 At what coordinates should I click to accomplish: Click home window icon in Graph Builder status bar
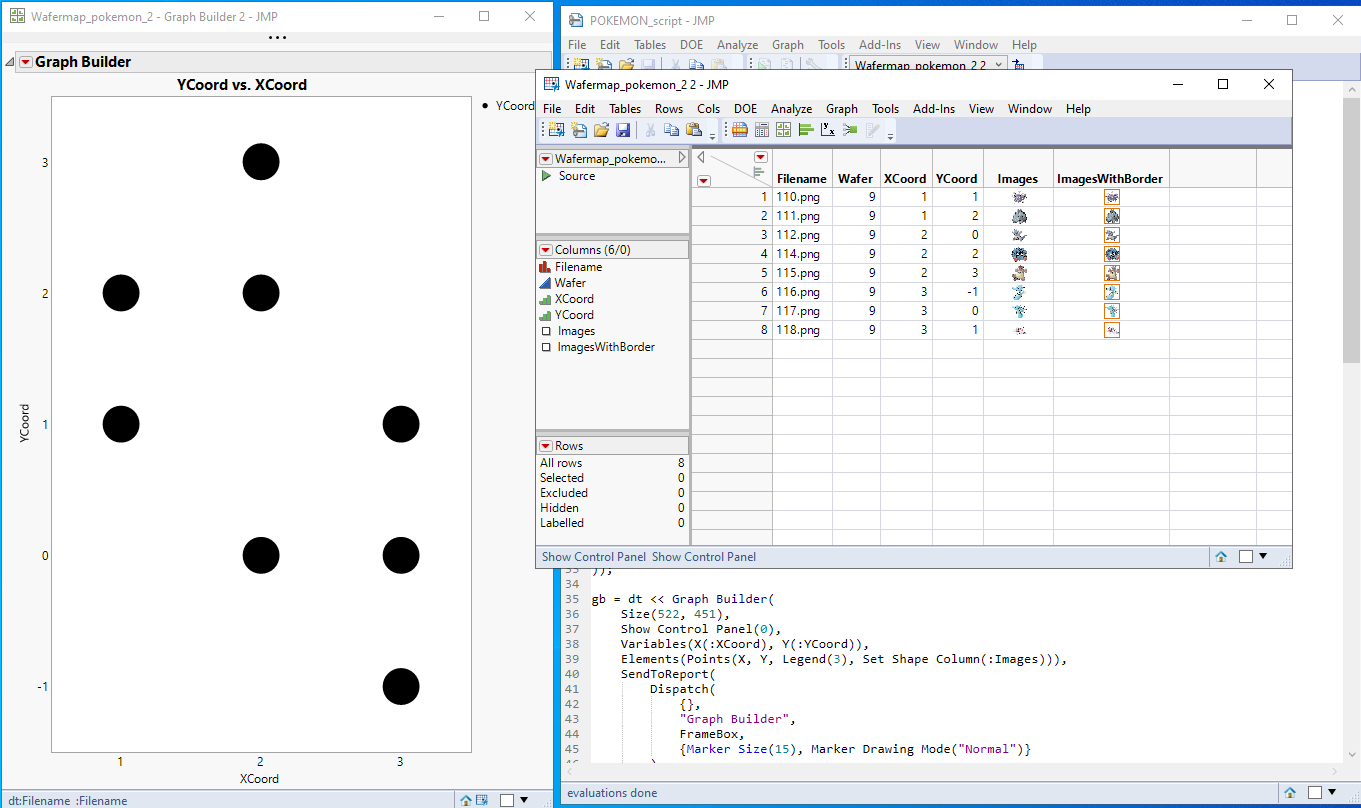[465, 800]
